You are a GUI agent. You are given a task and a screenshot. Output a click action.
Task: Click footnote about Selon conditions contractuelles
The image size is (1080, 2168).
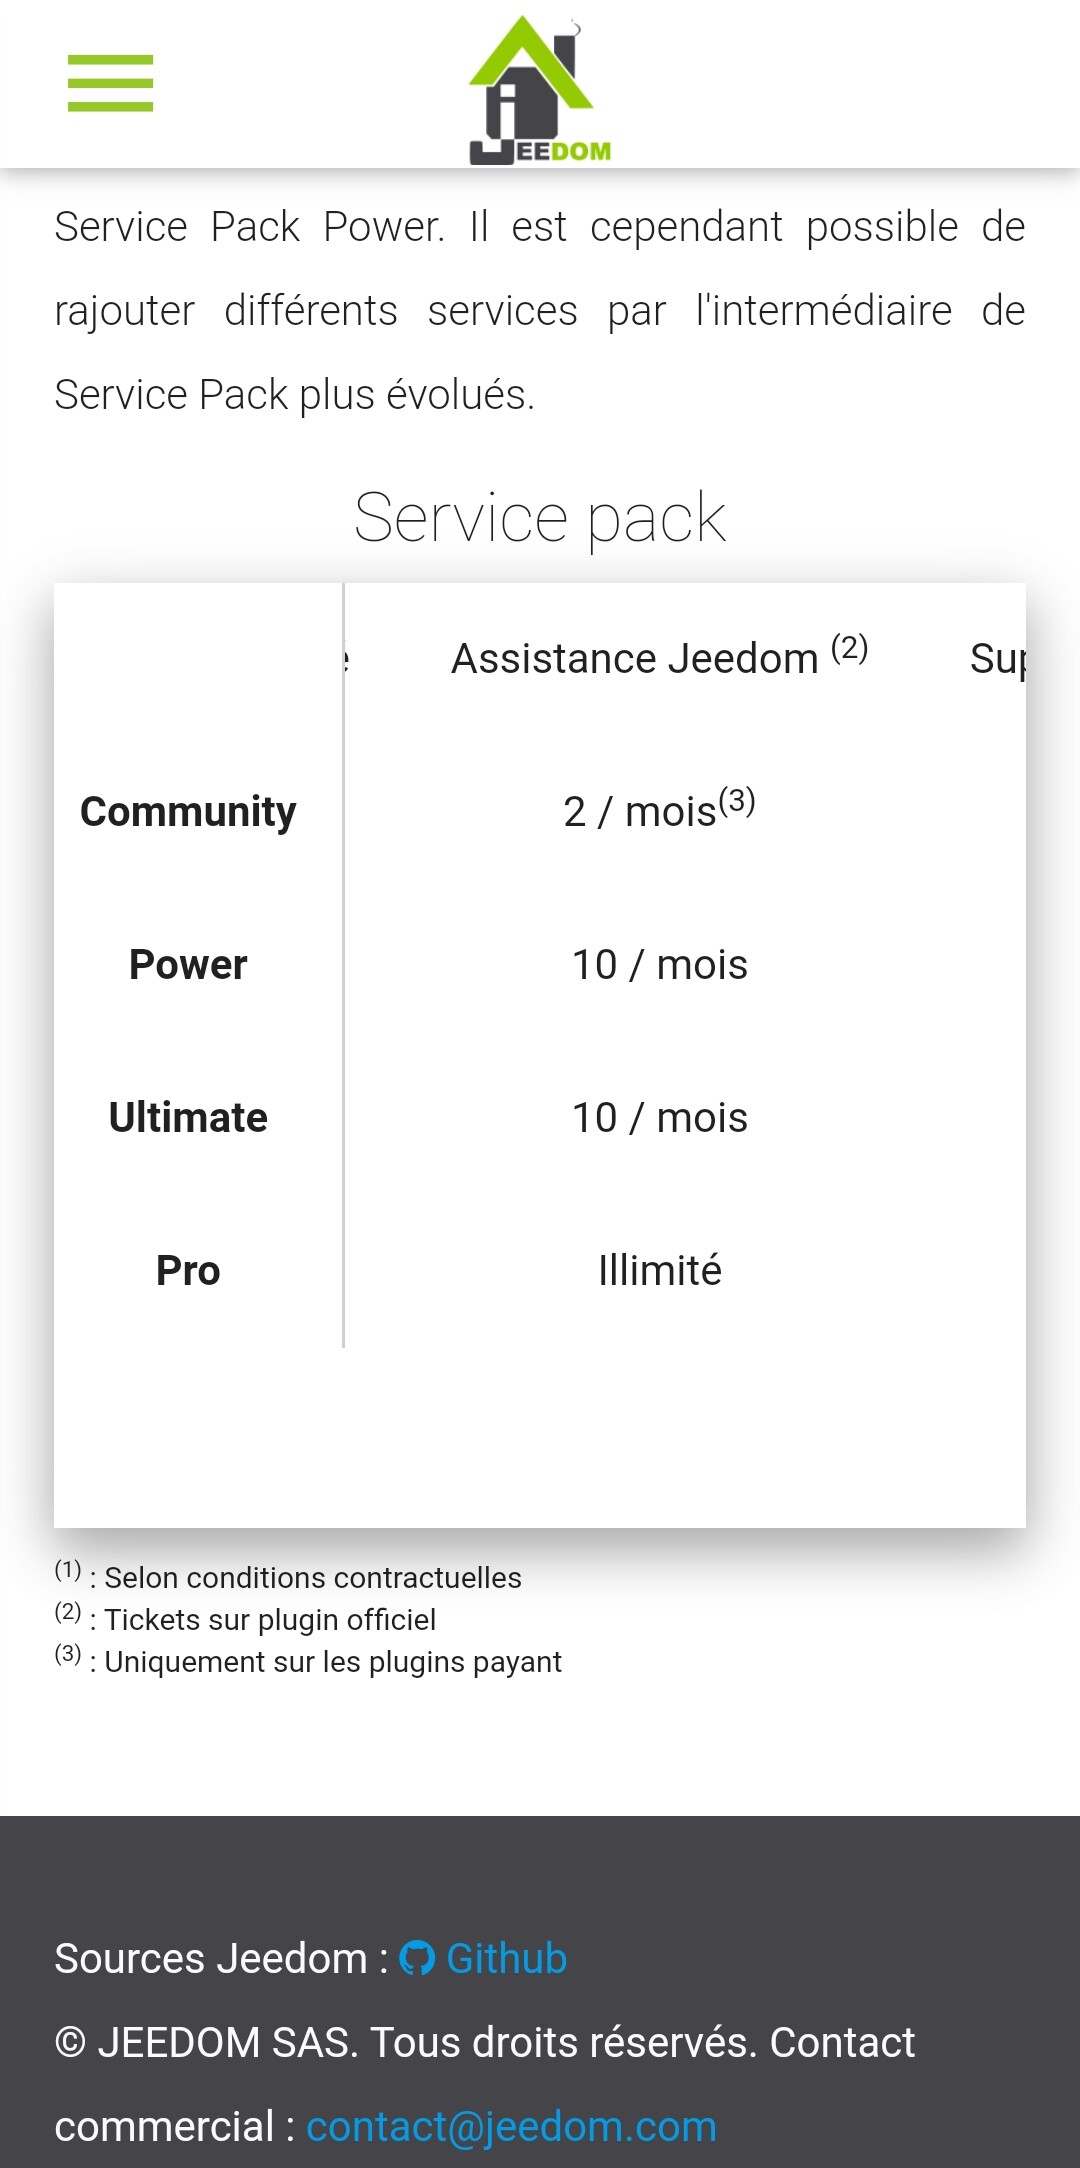(288, 1575)
